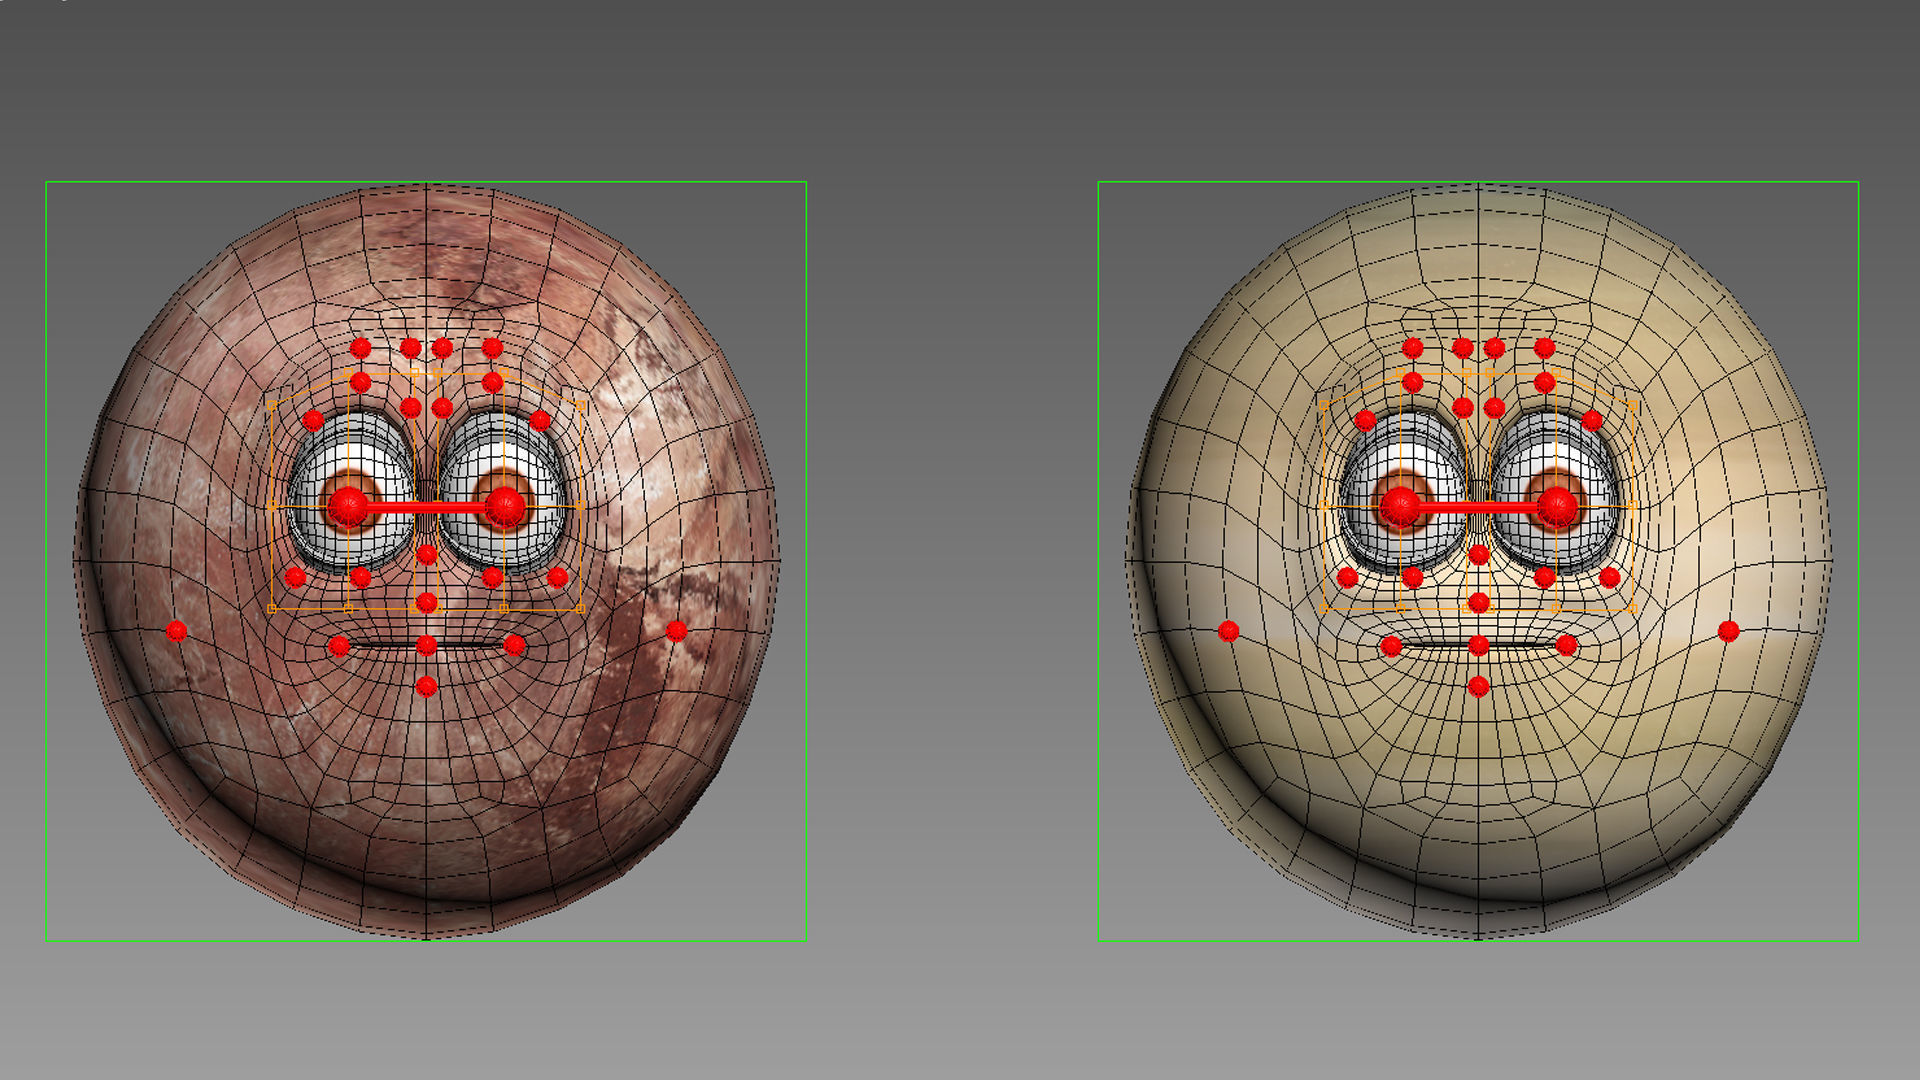Viewport: 1920px width, 1080px height.
Task: Select screen-left eye control sphere on red head
Action: click(x=348, y=508)
